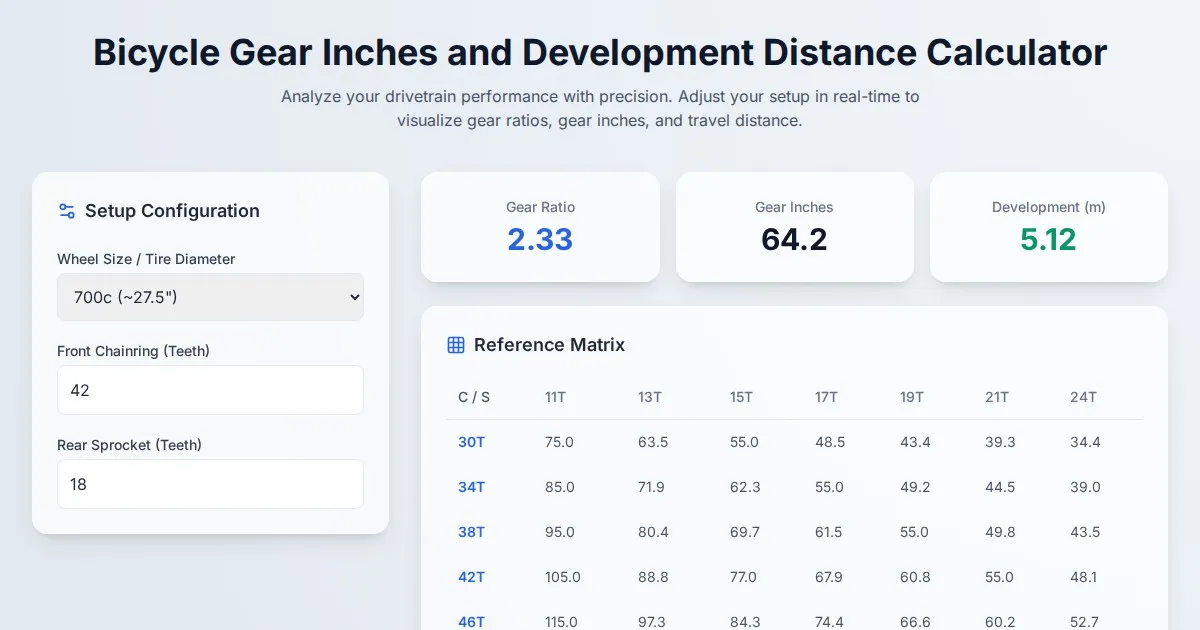The image size is (1200, 630).
Task: Select the 34T chainring row header
Action: 471,487
